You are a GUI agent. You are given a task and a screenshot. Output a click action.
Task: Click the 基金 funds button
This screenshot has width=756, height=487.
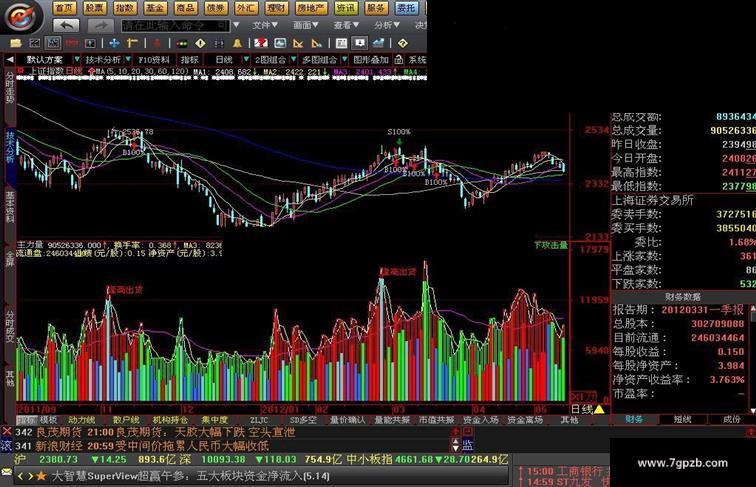[x=155, y=8]
